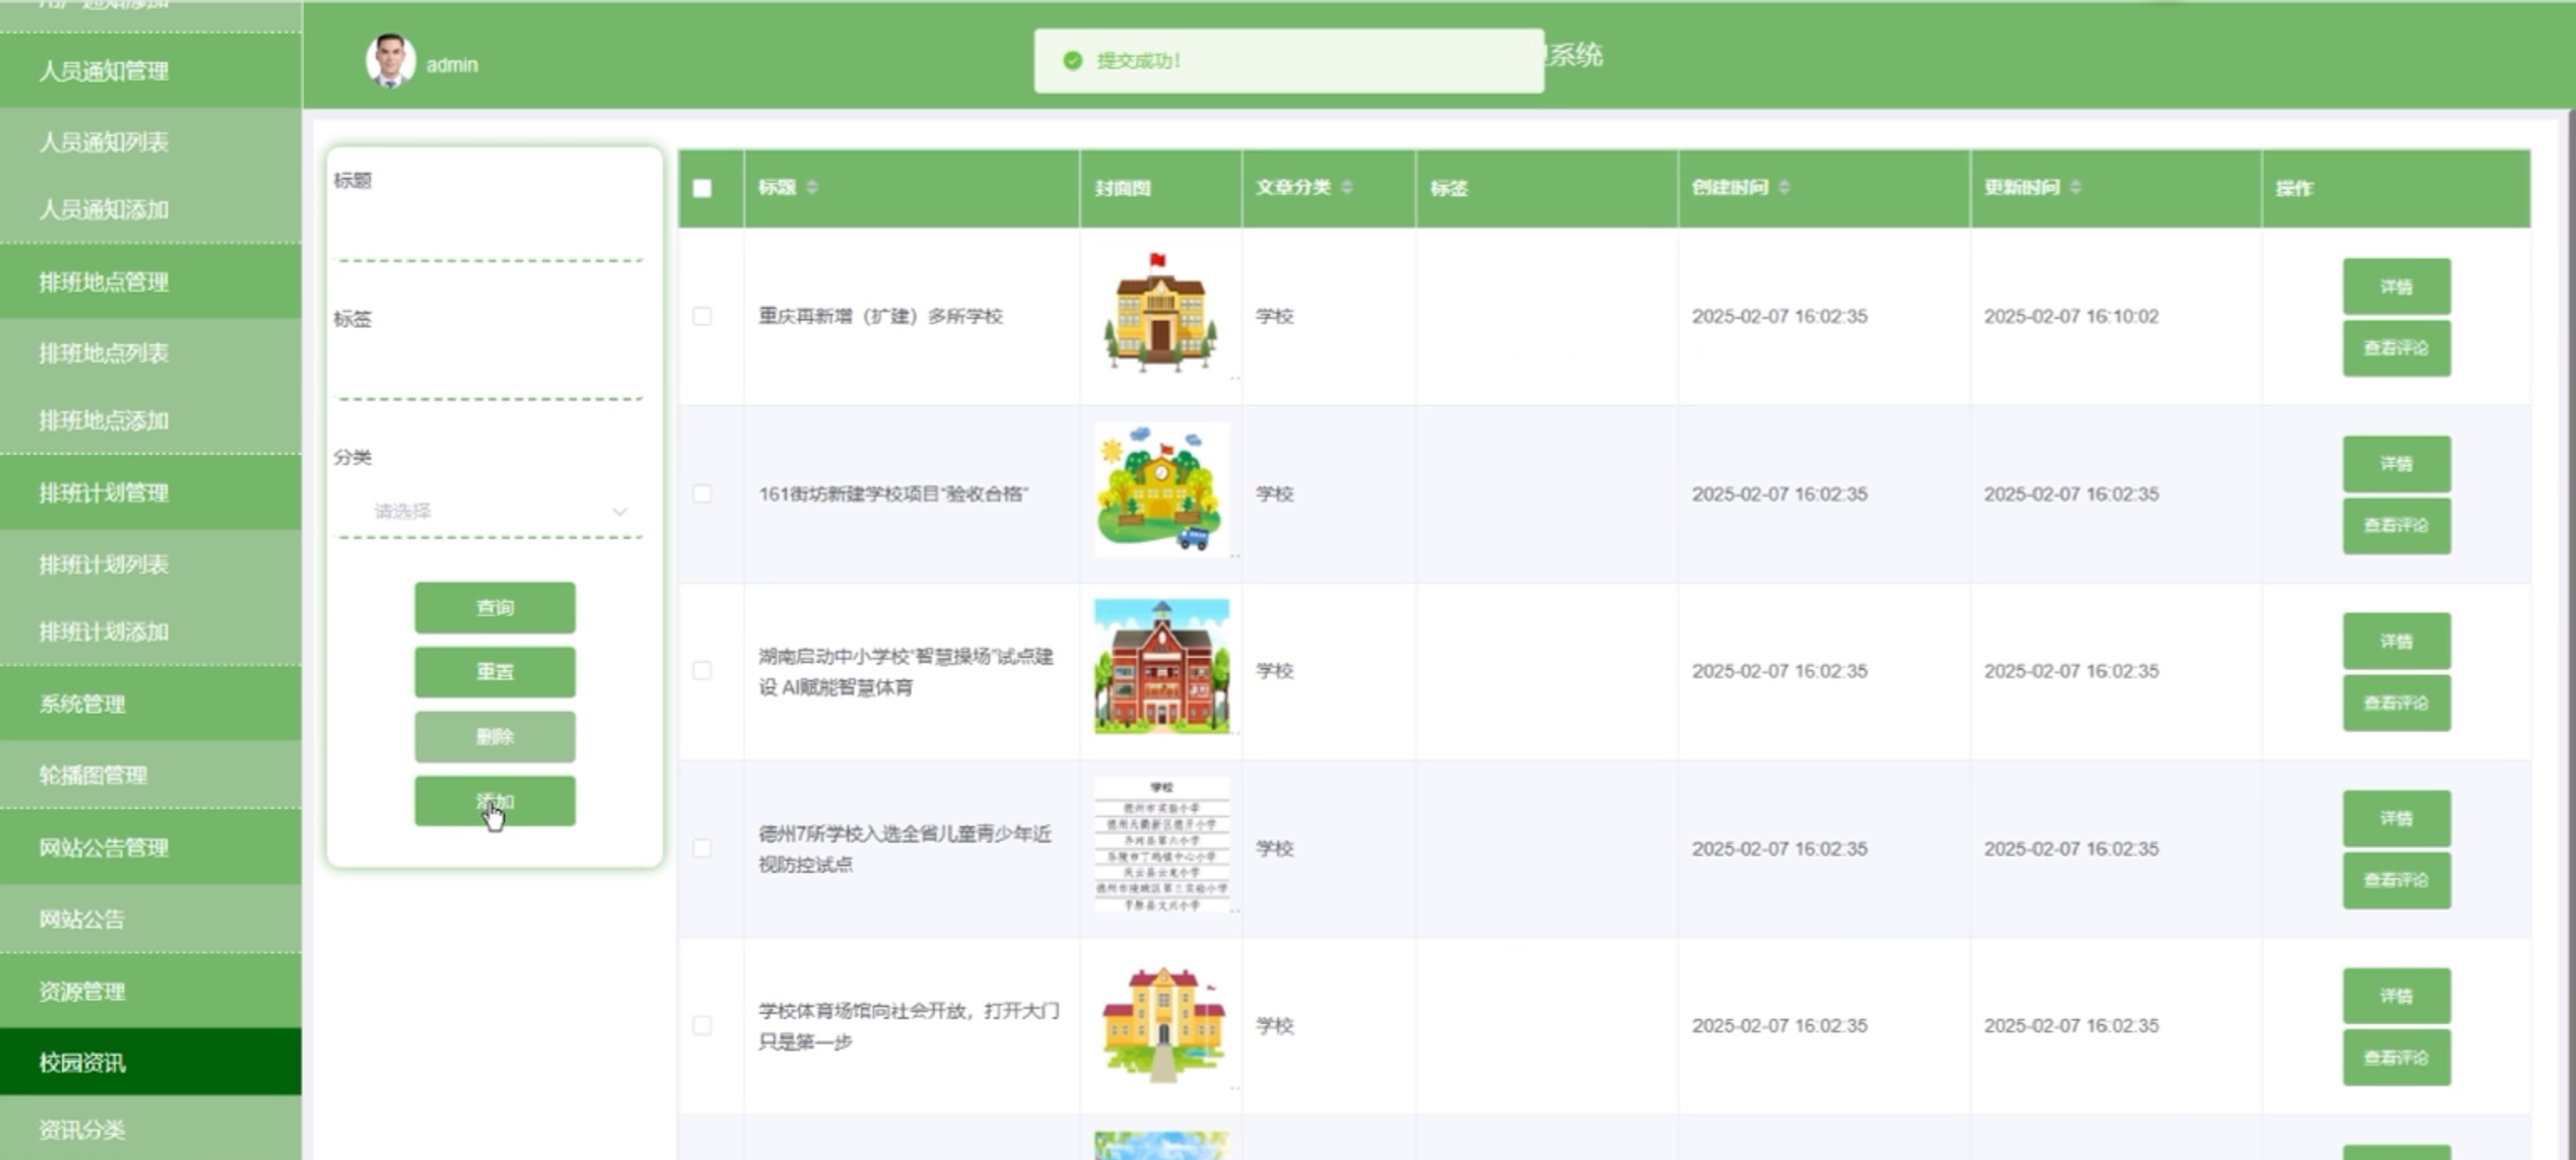Click the admin user avatar
The image size is (2576, 1160).
point(390,60)
